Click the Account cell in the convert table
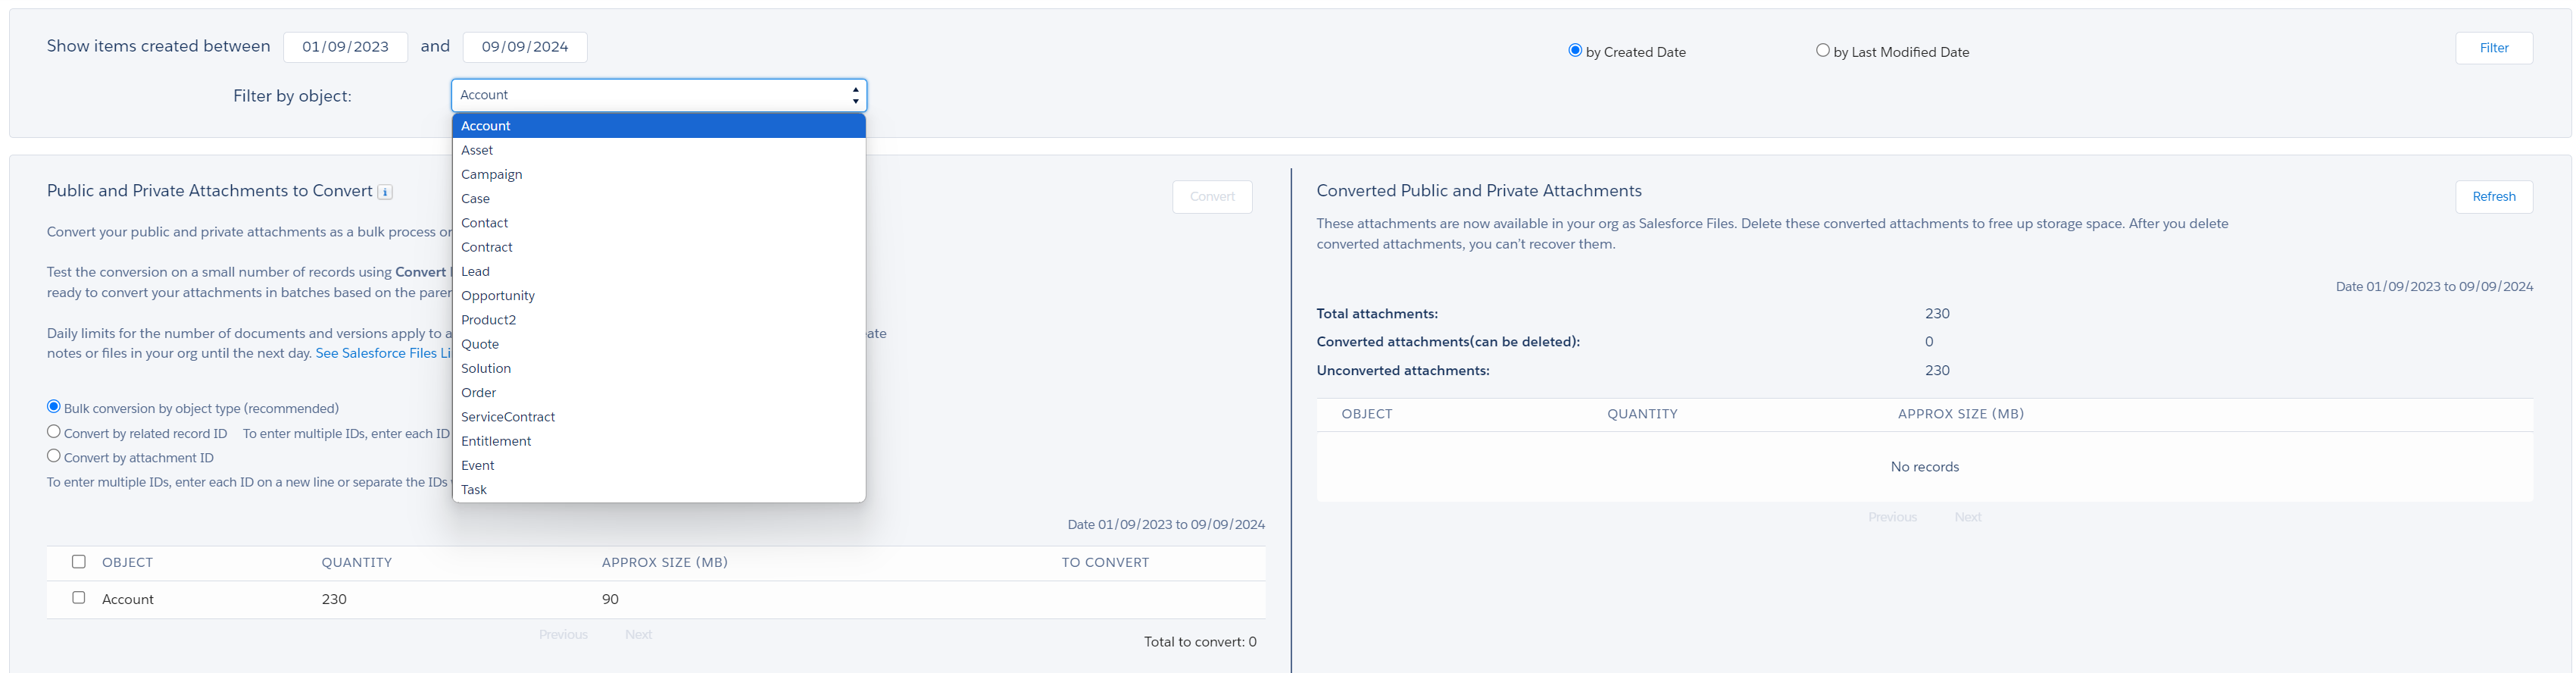This screenshot has height=673, width=2576. pos(128,599)
